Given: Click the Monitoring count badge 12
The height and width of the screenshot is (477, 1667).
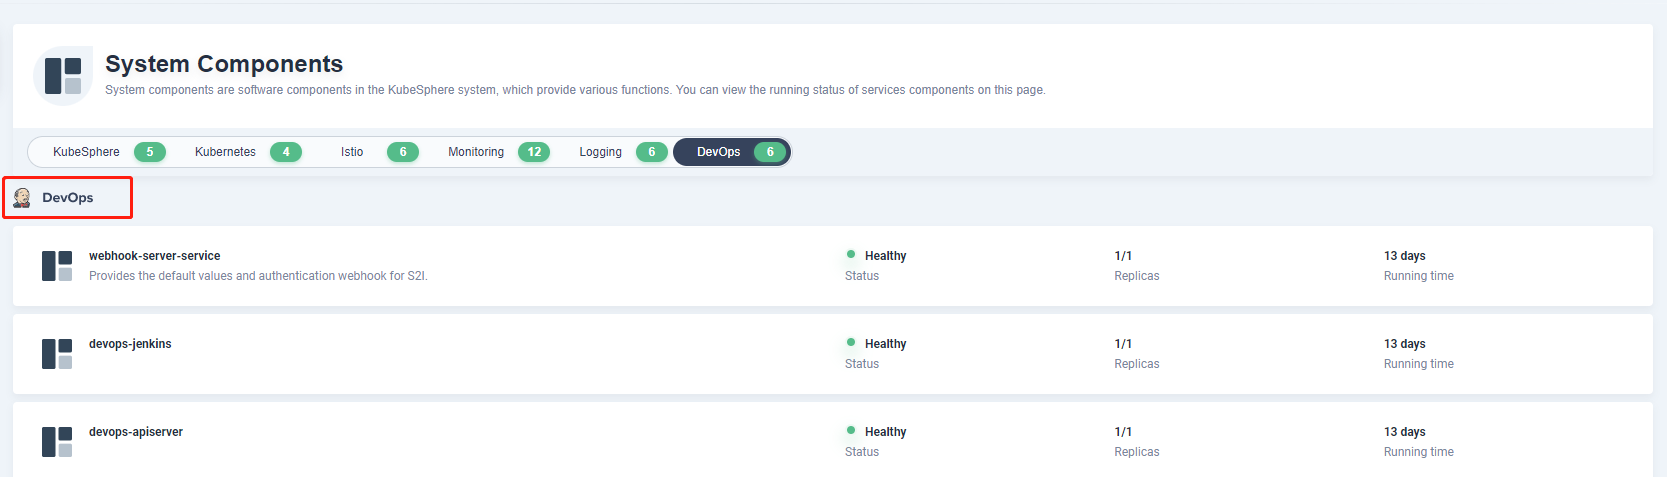Looking at the screenshot, I should click(x=534, y=152).
